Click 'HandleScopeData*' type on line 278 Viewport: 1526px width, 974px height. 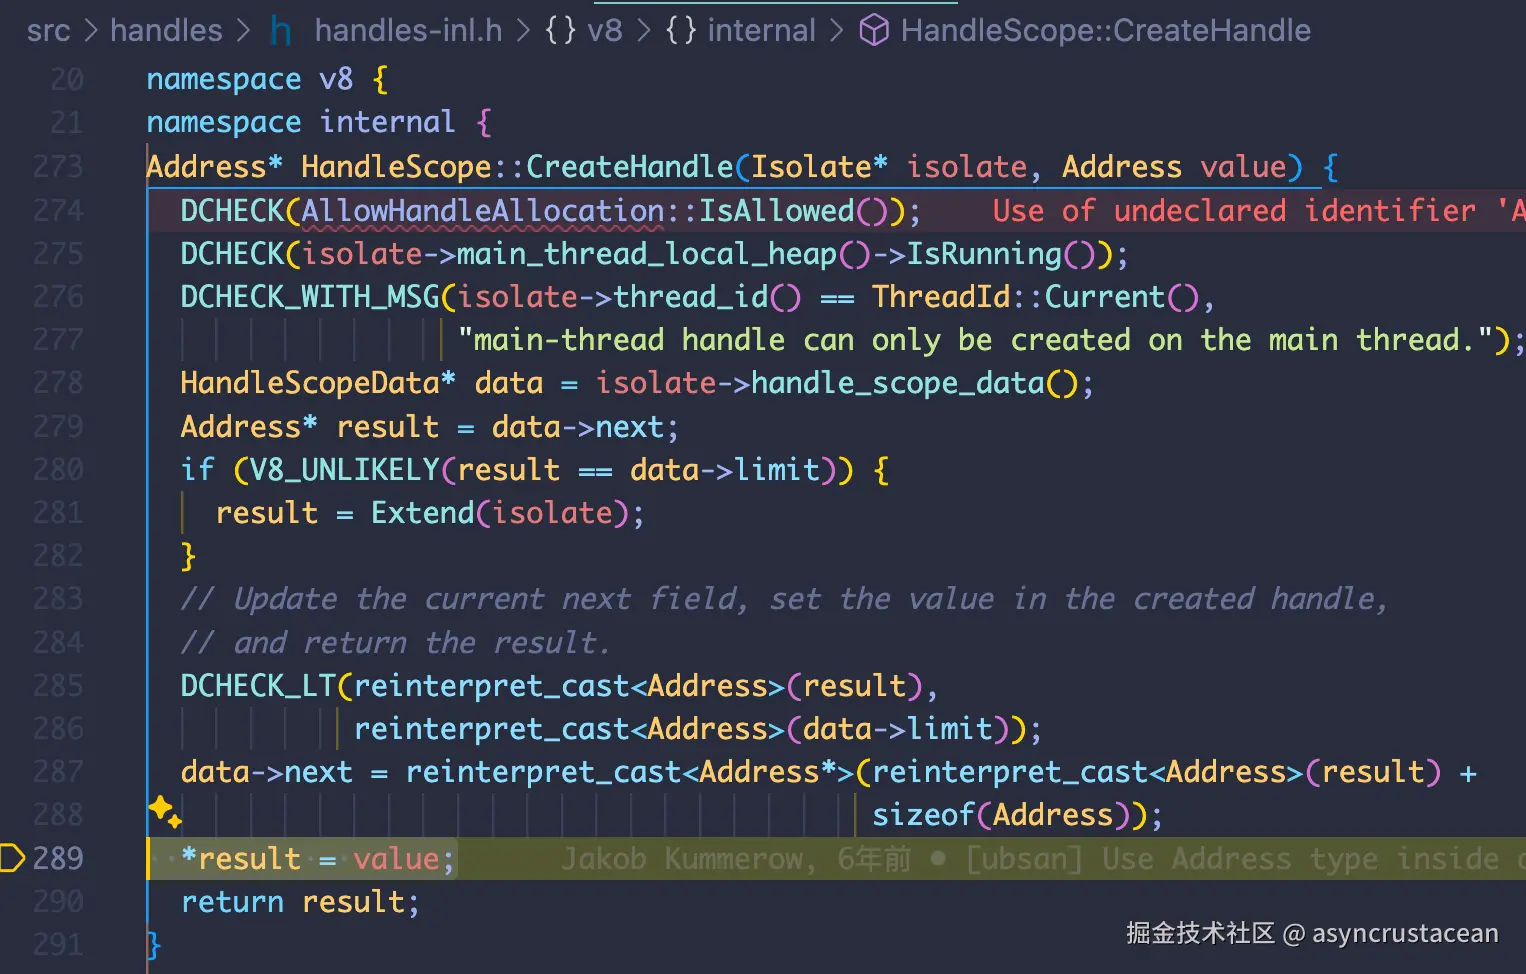318,382
